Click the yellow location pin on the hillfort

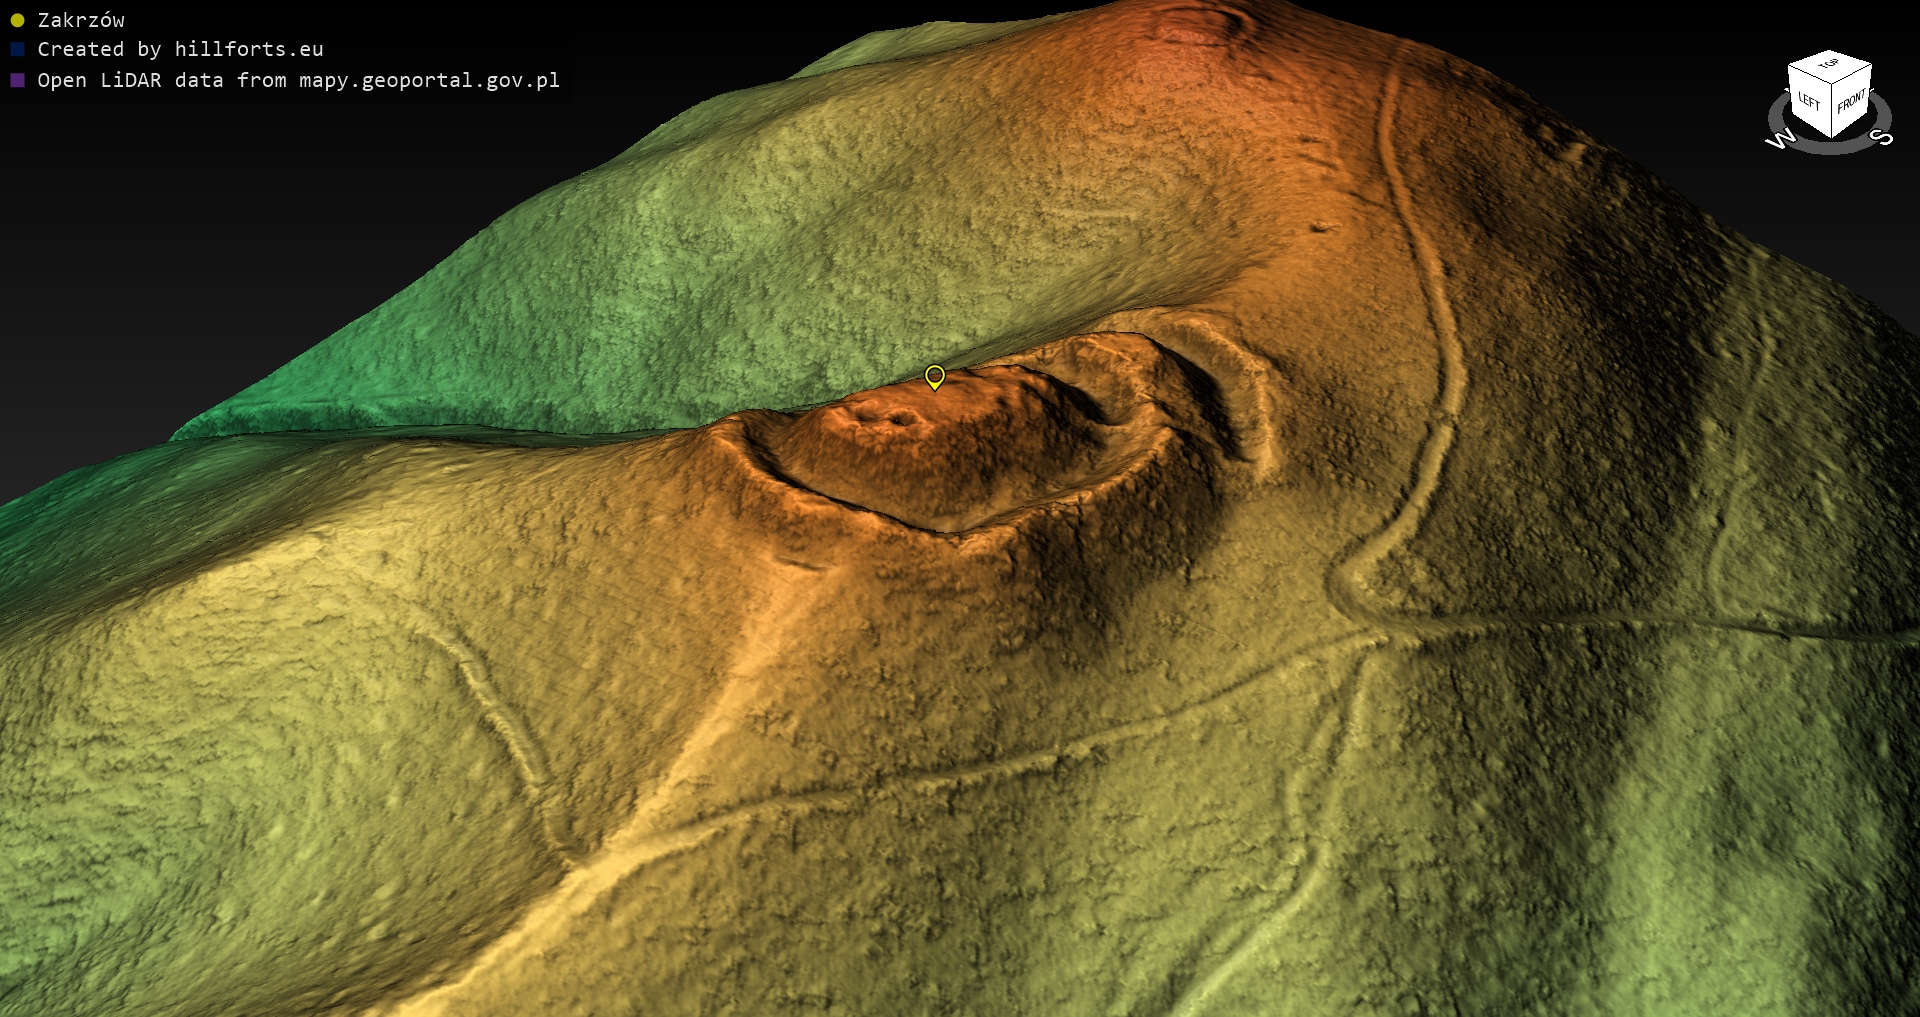935,376
